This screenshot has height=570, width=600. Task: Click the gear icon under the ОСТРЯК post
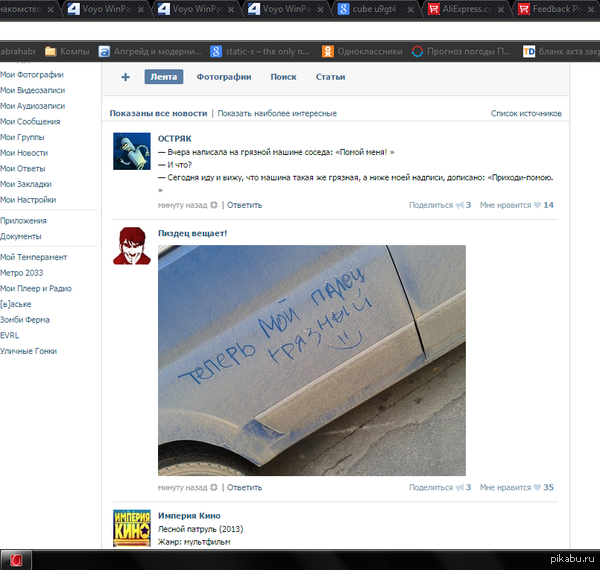click(214, 205)
